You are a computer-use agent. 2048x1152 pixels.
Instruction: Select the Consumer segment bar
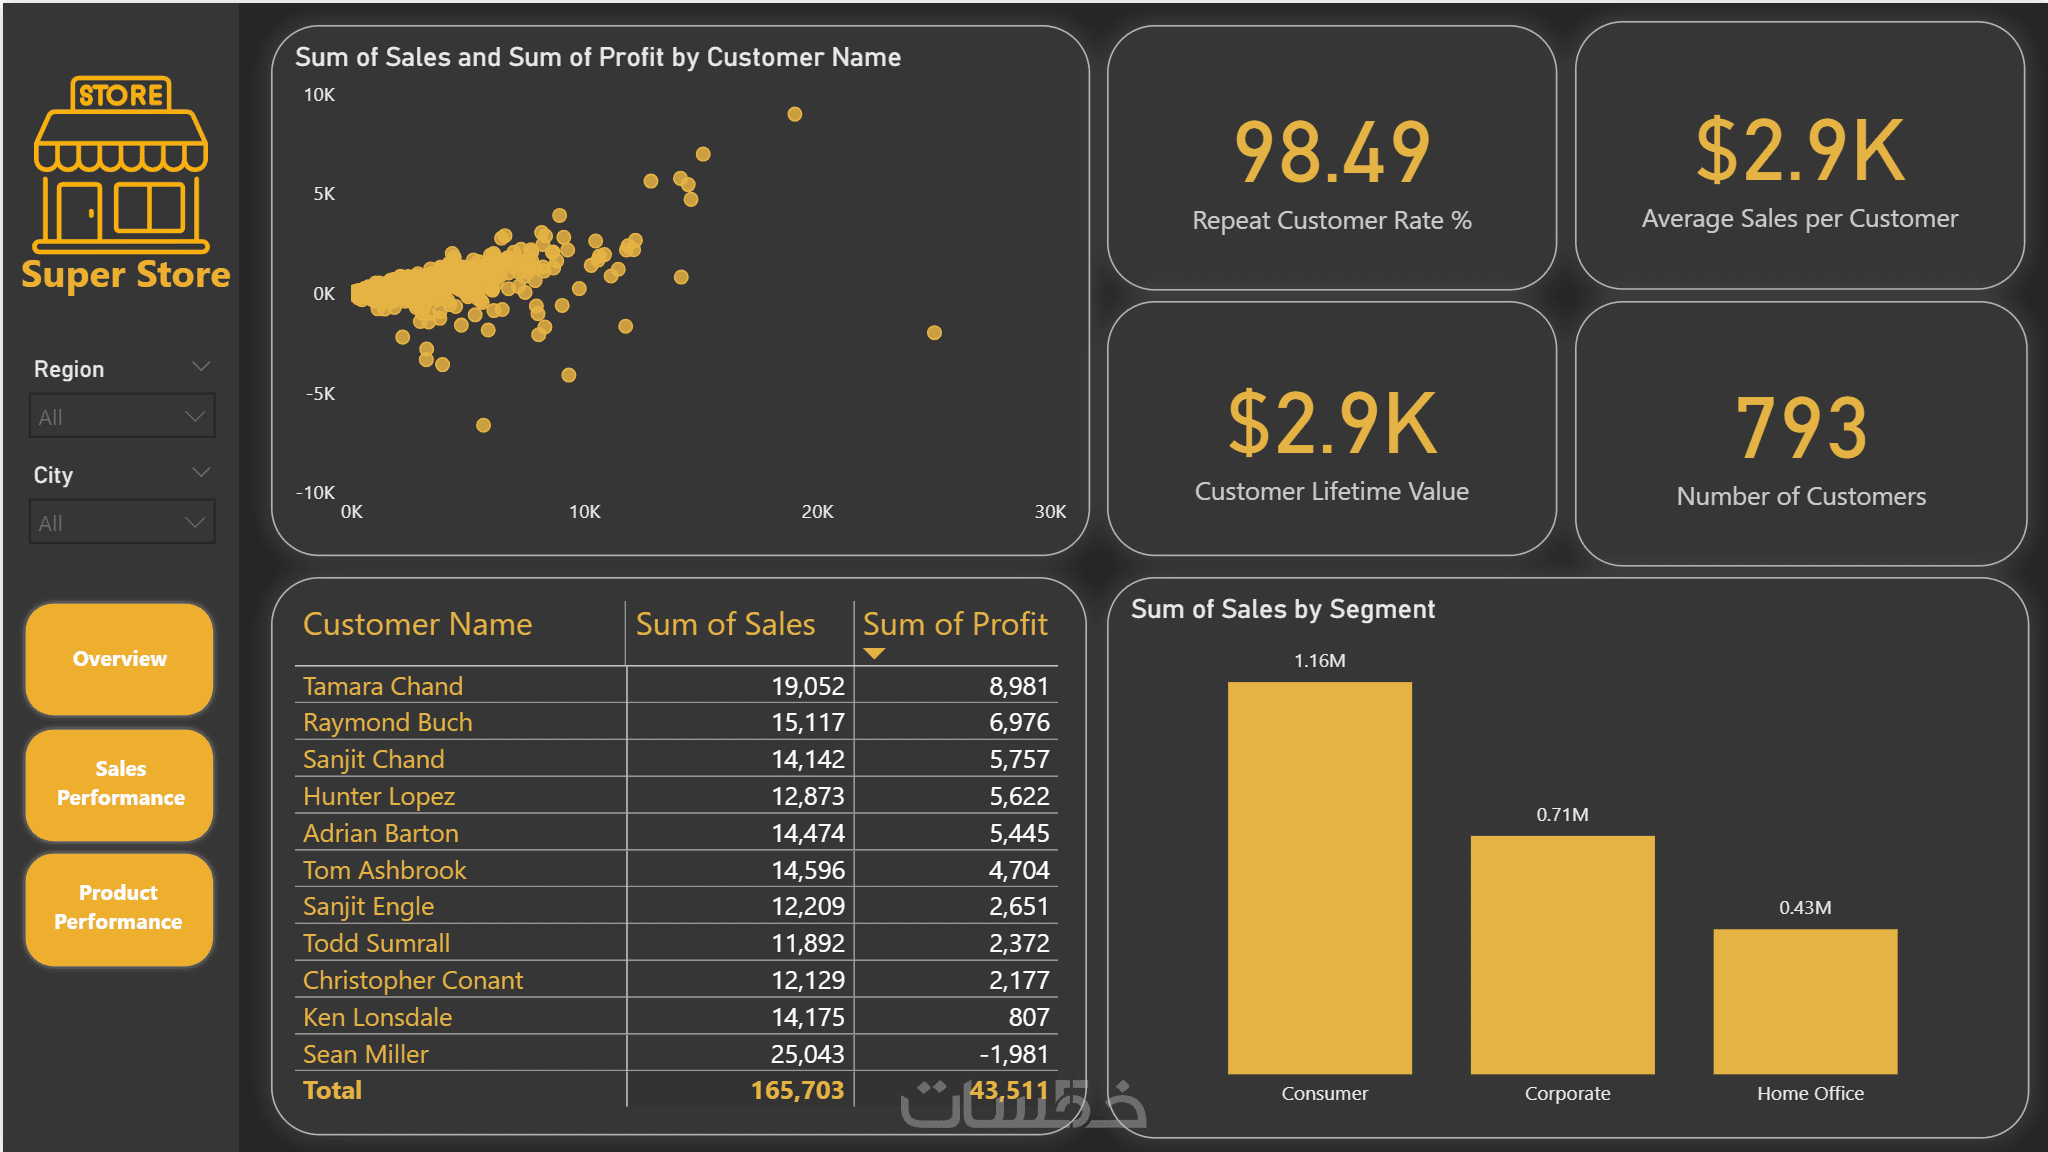[x=1319, y=878]
